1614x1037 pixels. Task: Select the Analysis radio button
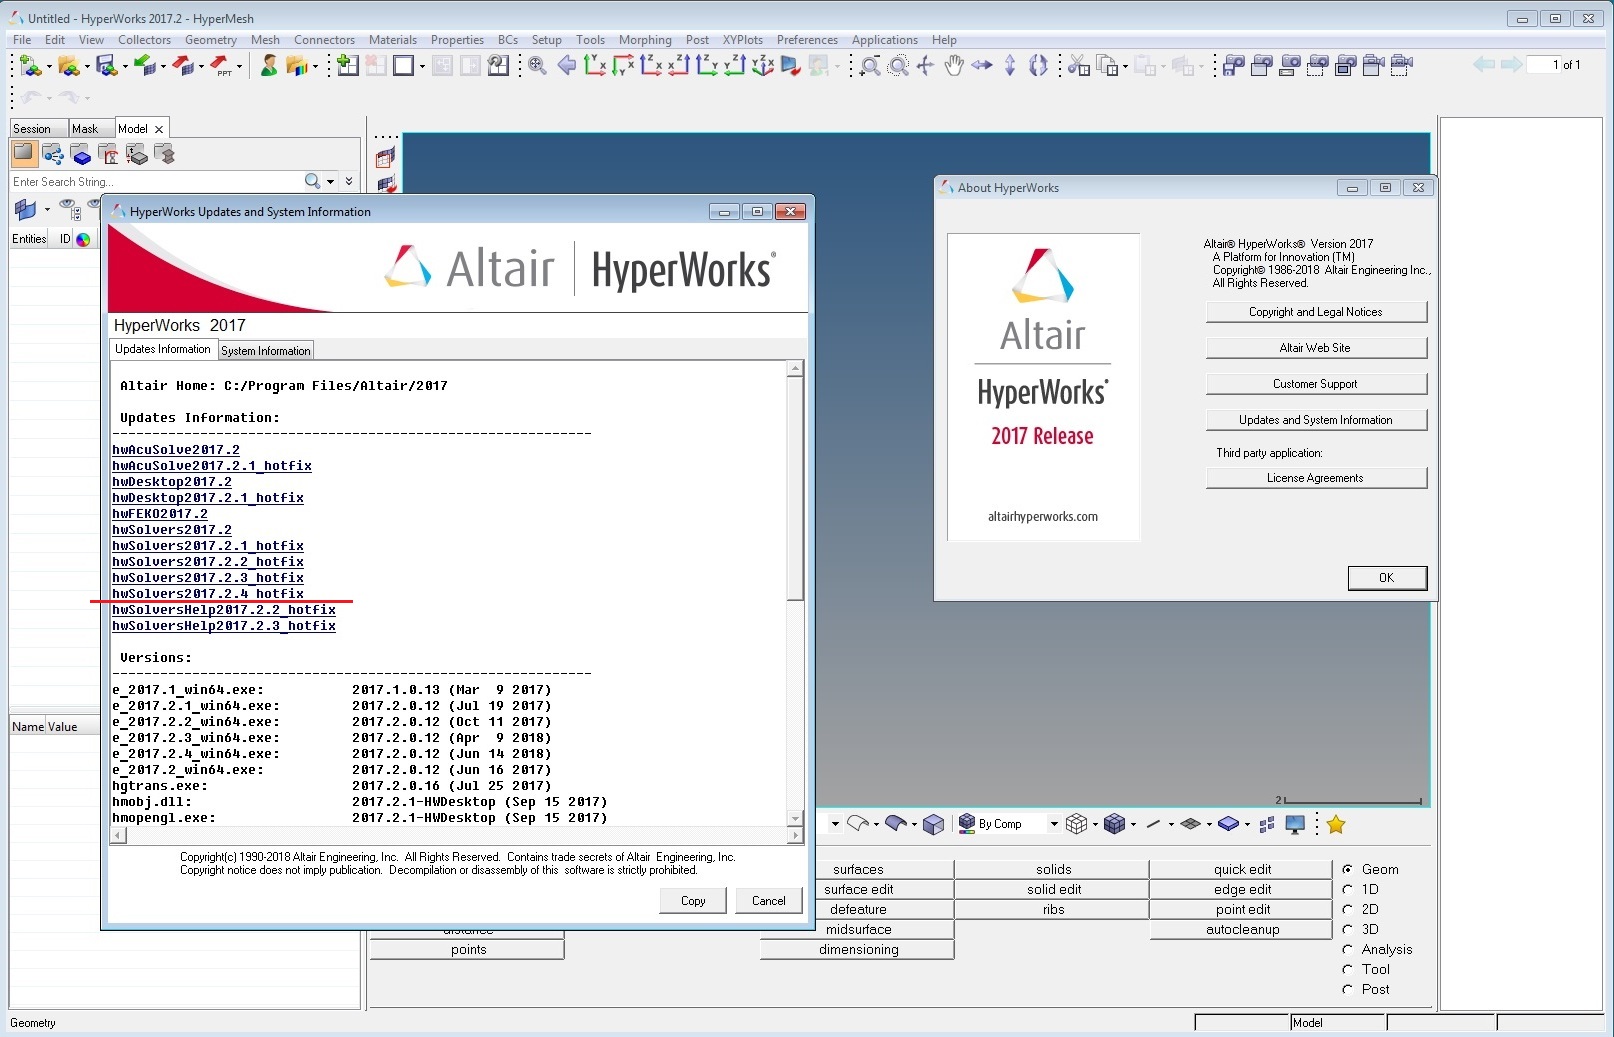pyautogui.click(x=1348, y=950)
